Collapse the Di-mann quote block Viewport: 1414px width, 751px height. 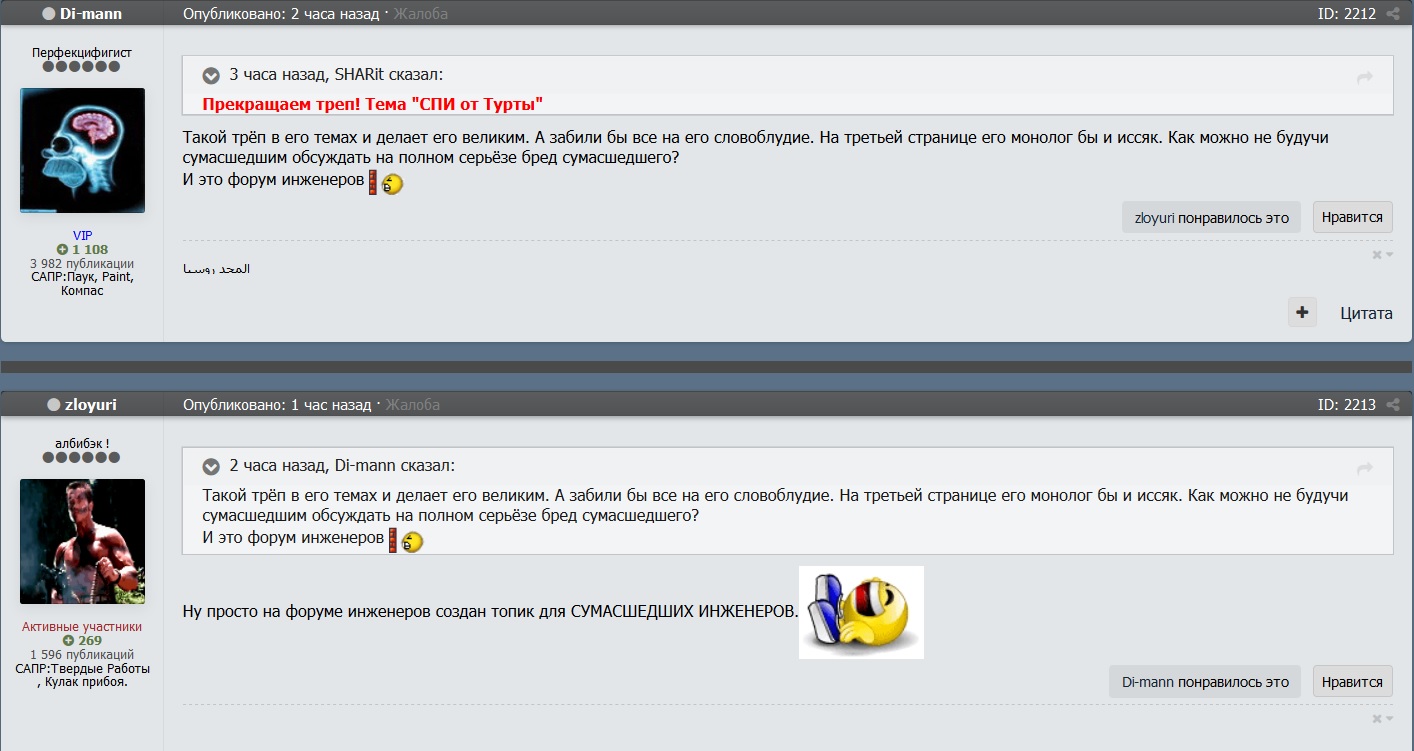pyautogui.click(x=211, y=466)
